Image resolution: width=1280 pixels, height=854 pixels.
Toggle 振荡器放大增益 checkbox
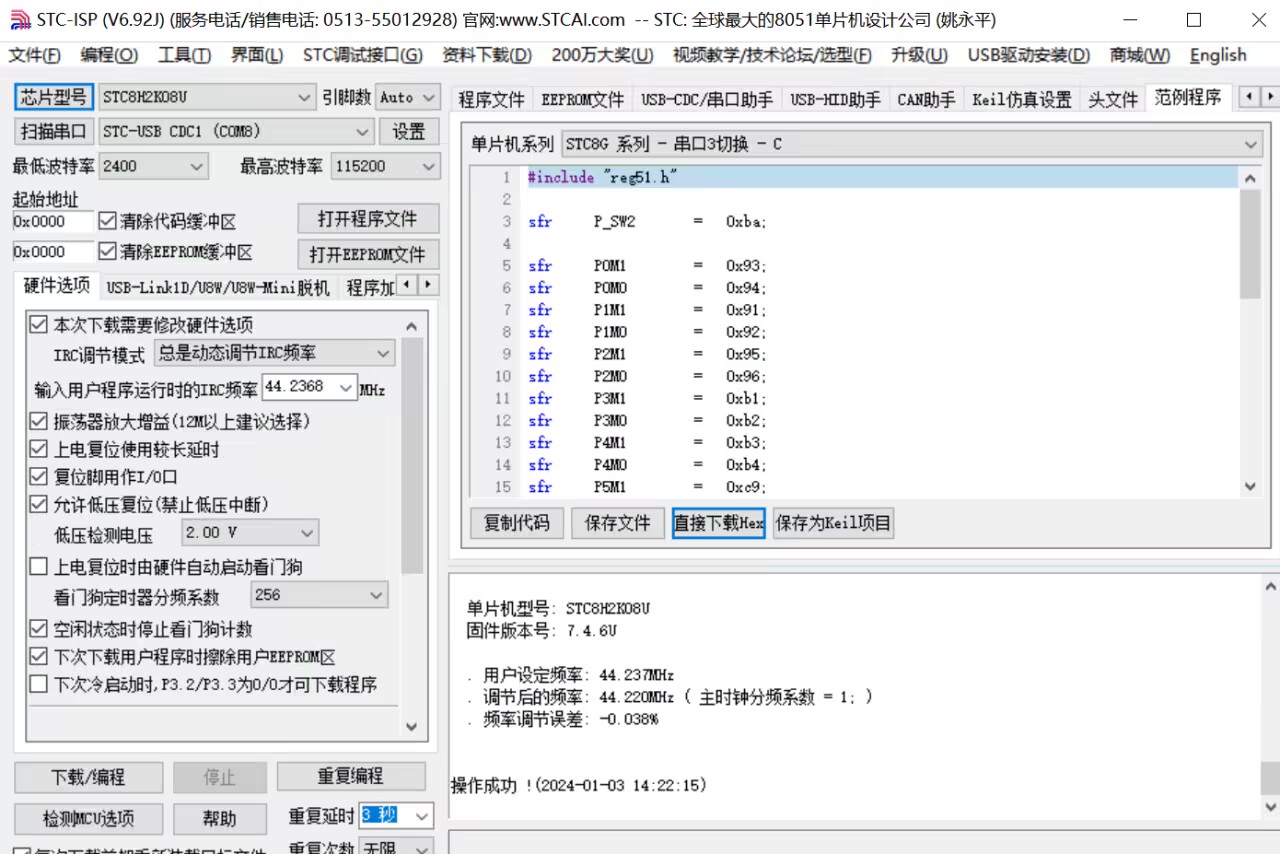pos(39,422)
